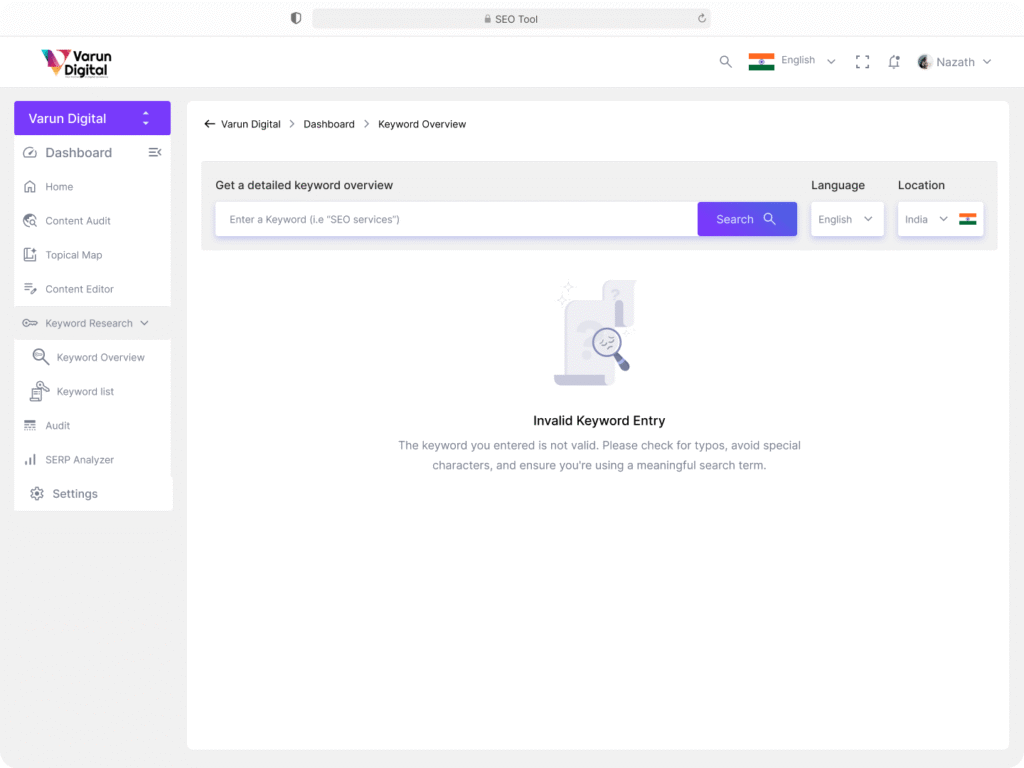Open the Content Audit page
This screenshot has height=768, width=1024.
point(77,221)
